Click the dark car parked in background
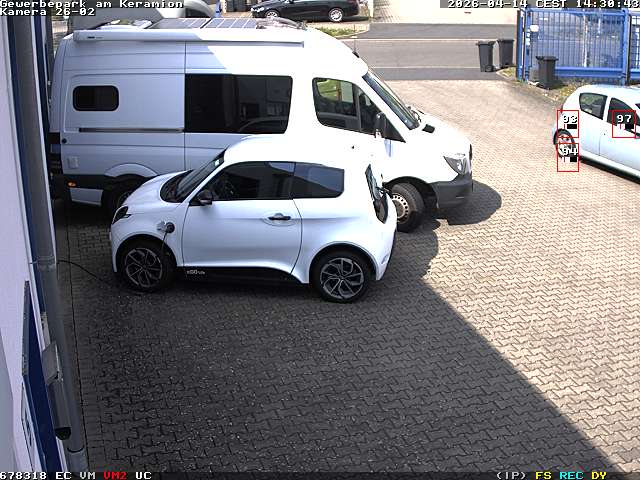Viewport: 640px width, 480px height. click(305, 10)
